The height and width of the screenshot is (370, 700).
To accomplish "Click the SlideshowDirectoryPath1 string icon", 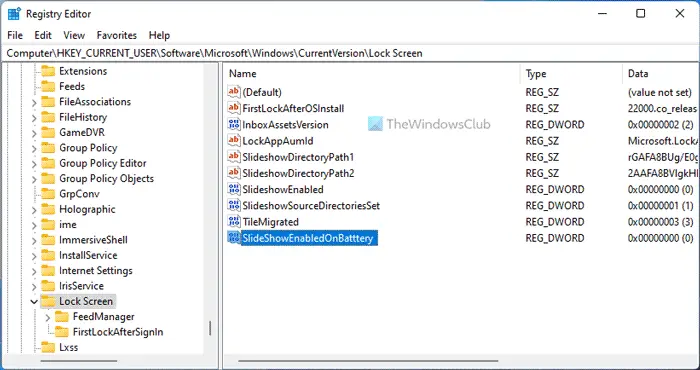I will point(234,157).
